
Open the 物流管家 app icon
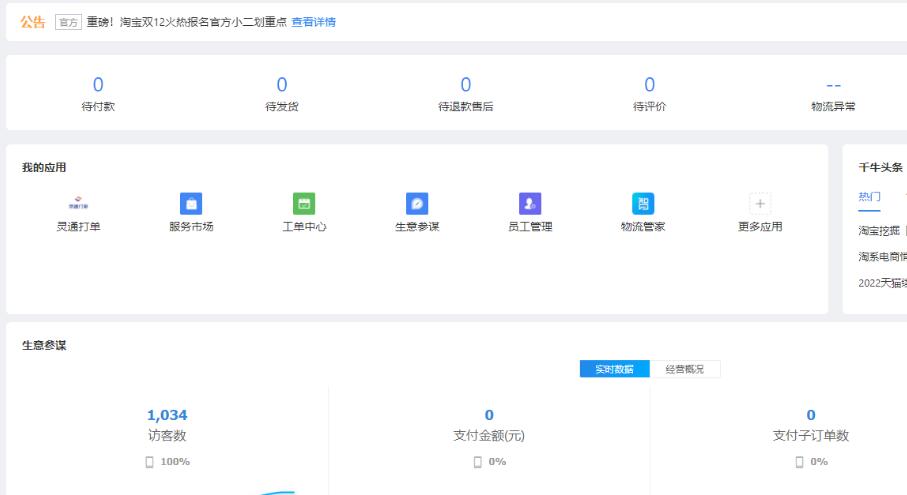tap(643, 204)
